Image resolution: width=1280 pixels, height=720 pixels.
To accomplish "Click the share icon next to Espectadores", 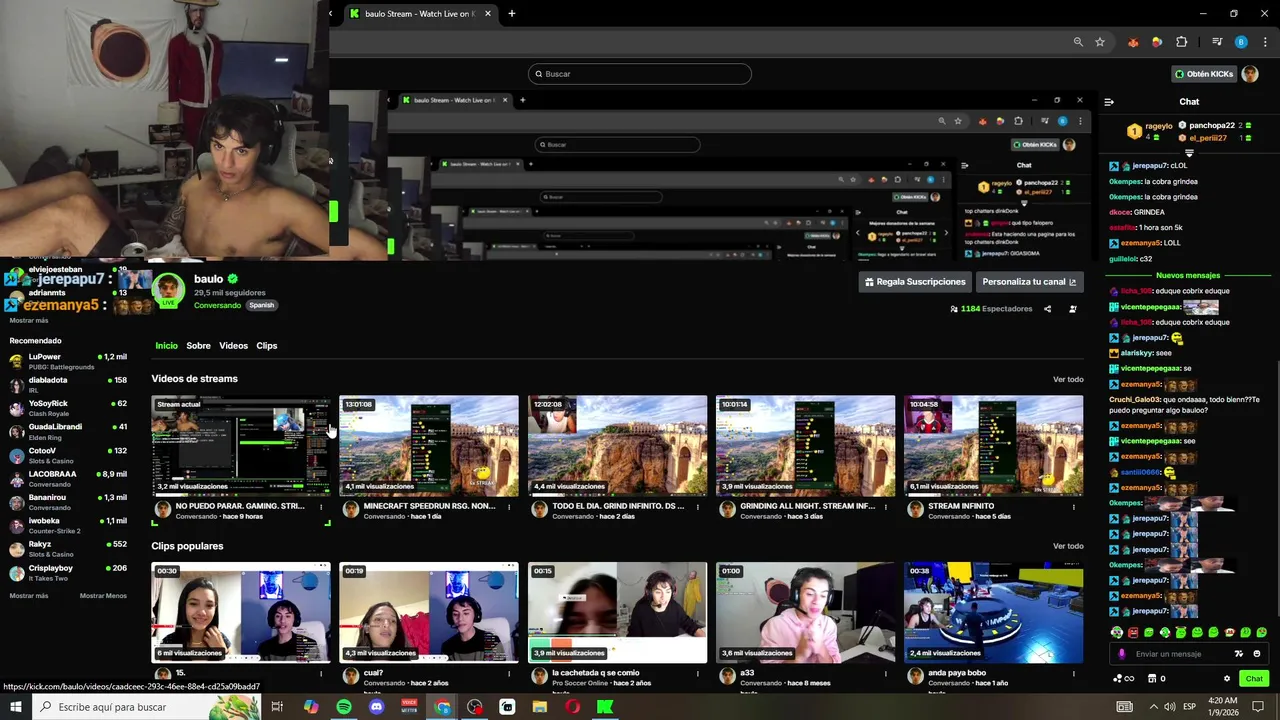I will click(x=1047, y=309).
